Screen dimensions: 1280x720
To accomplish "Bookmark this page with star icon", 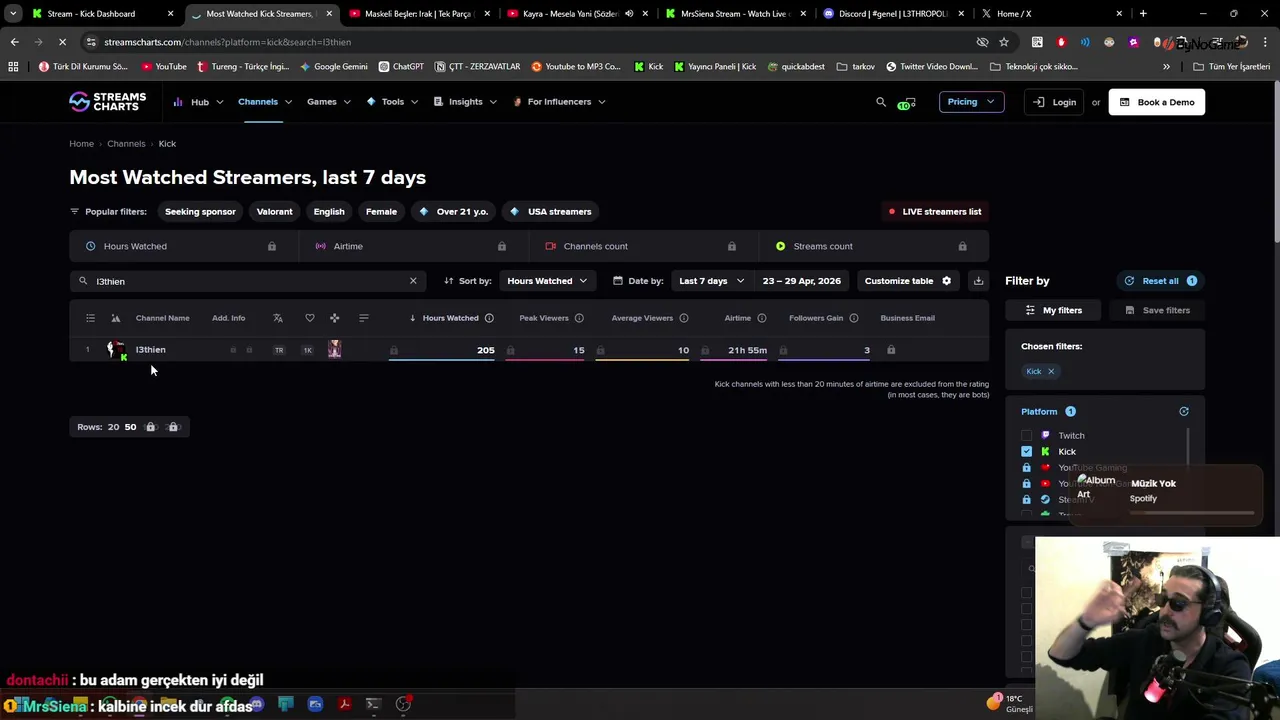I will pyautogui.click(x=1004, y=42).
